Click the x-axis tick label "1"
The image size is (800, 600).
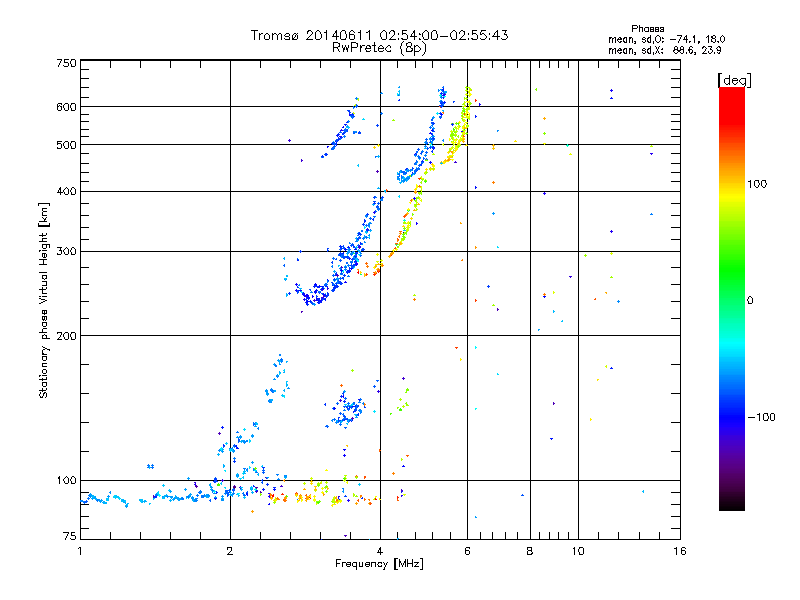[x=80, y=551]
